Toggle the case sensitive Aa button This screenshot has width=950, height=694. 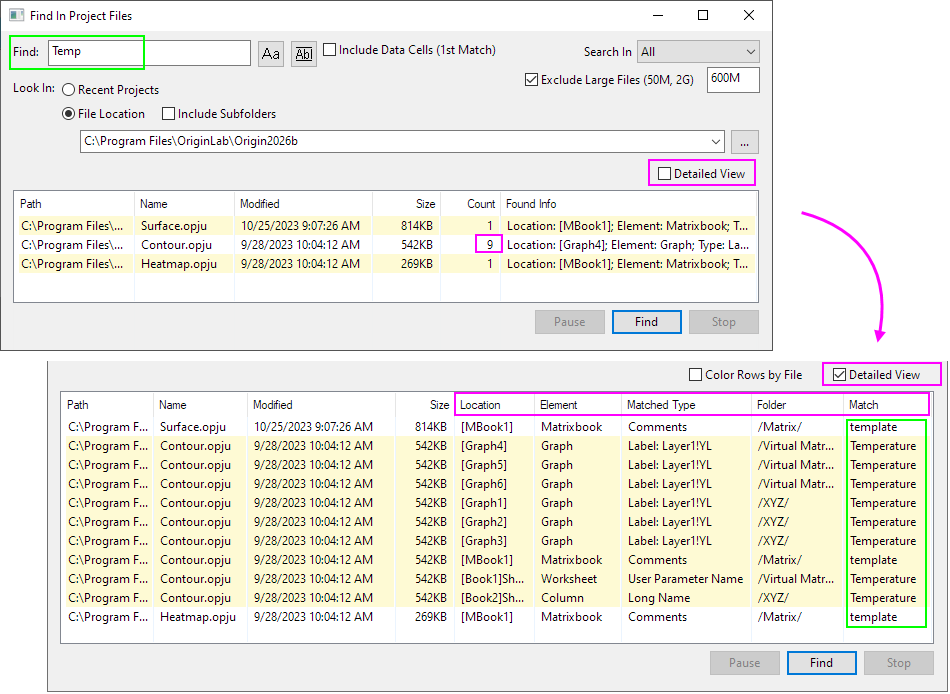[x=271, y=54]
